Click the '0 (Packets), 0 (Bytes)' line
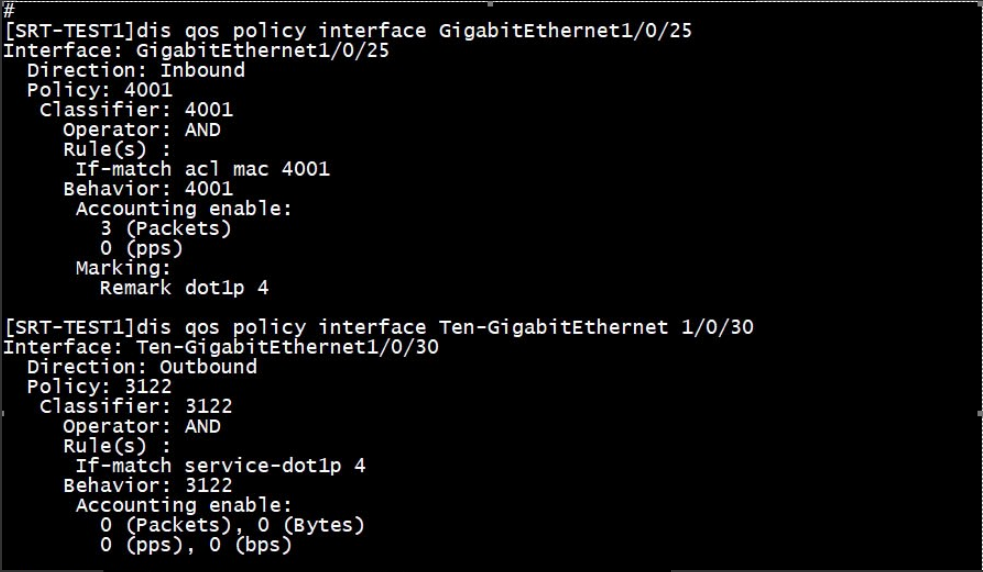The width and height of the screenshot is (983, 572). (x=232, y=525)
